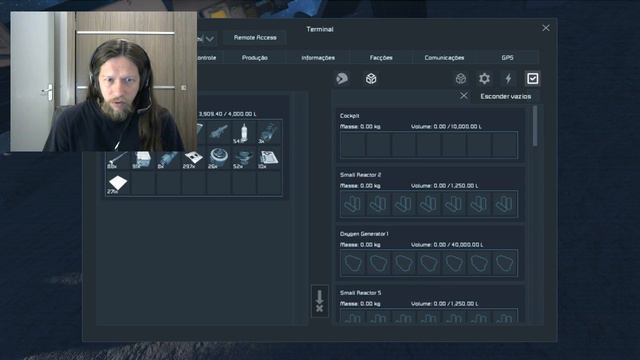Viewport: 640px width, 360px height.
Task: Filter system blocks with gear icon
Action: click(x=484, y=78)
